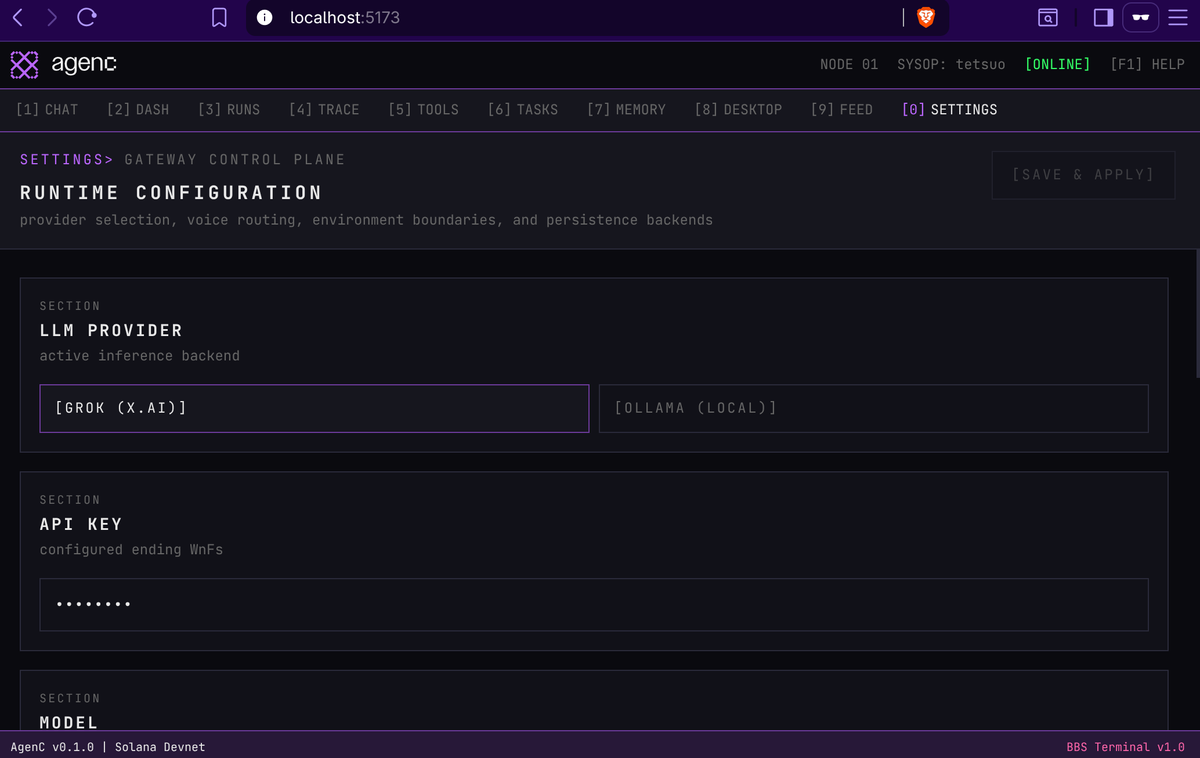Click the Brave Shields lion icon
The image size is (1200, 758).
pyautogui.click(x=926, y=17)
